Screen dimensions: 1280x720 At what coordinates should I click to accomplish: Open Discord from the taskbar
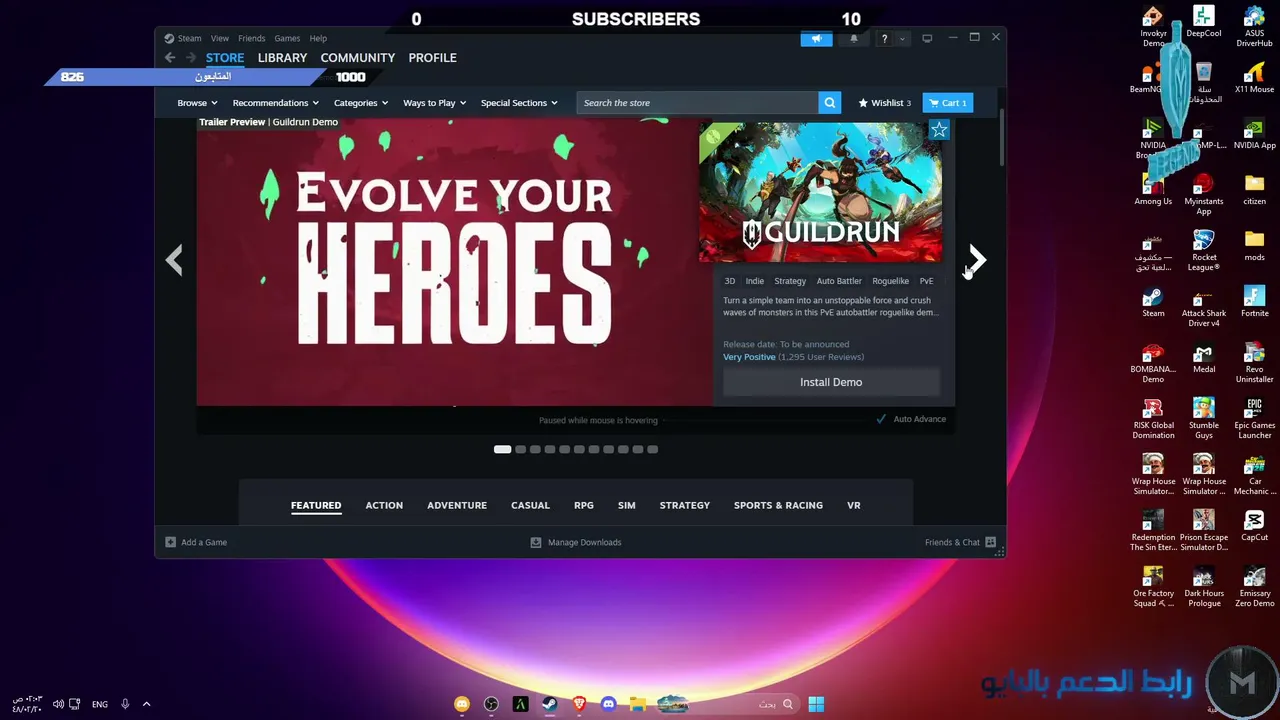click(608, 704)
